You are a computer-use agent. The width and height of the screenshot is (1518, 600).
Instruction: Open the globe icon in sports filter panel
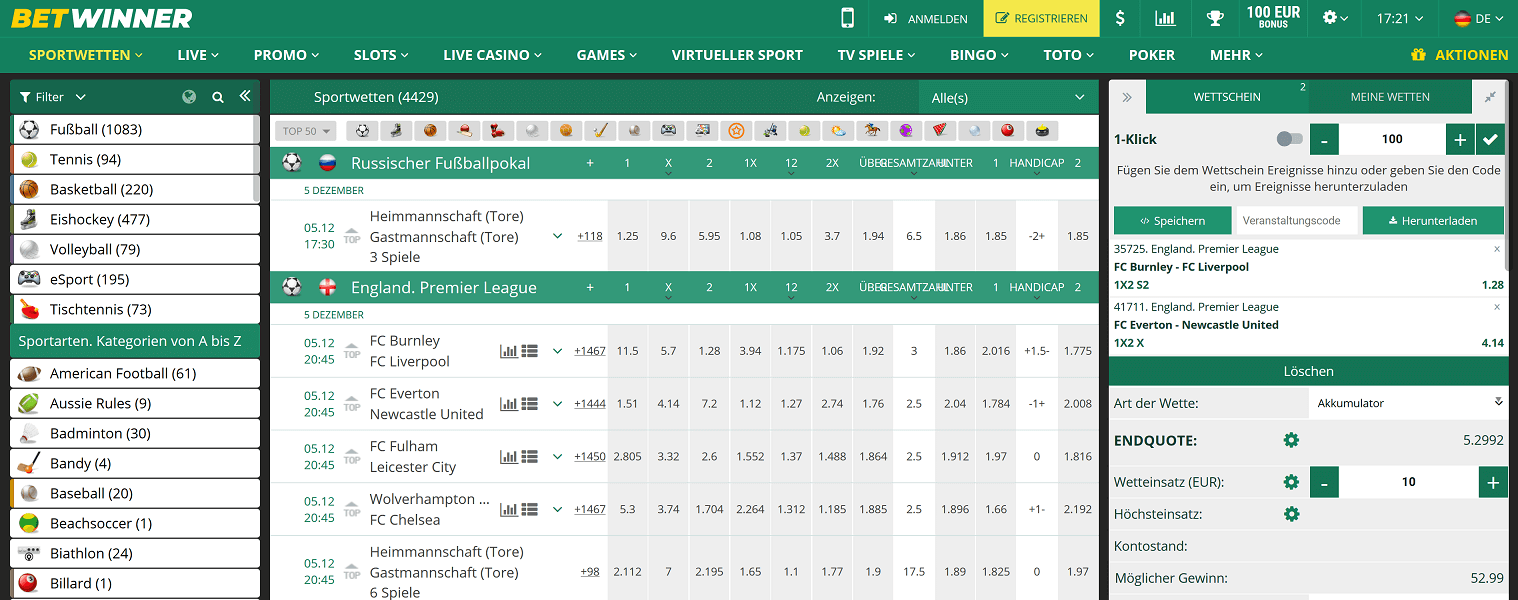point(190,97)
